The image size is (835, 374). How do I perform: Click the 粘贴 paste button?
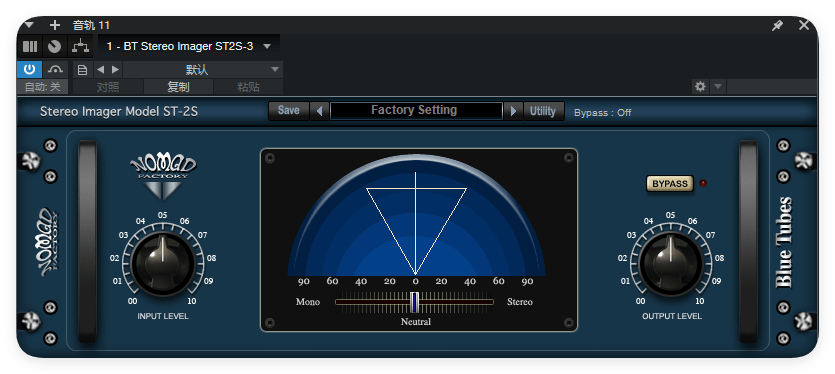pyautogui.click(x=248, y=87)
